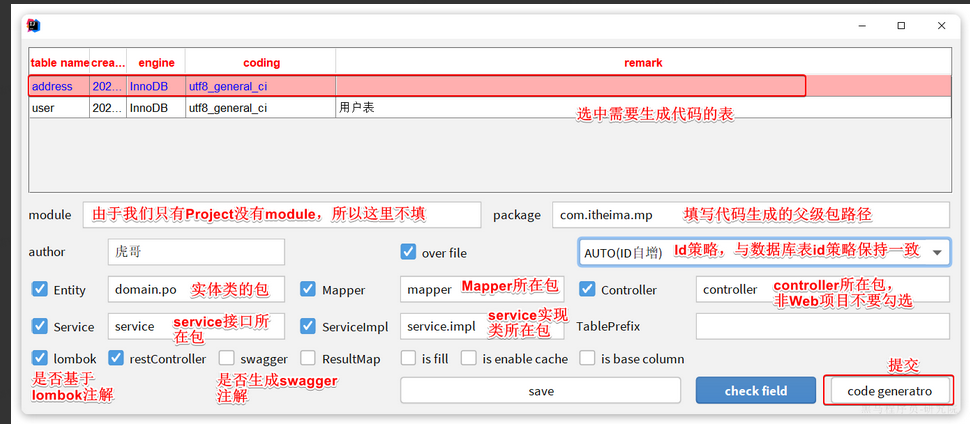Check the is fill option

408,358
